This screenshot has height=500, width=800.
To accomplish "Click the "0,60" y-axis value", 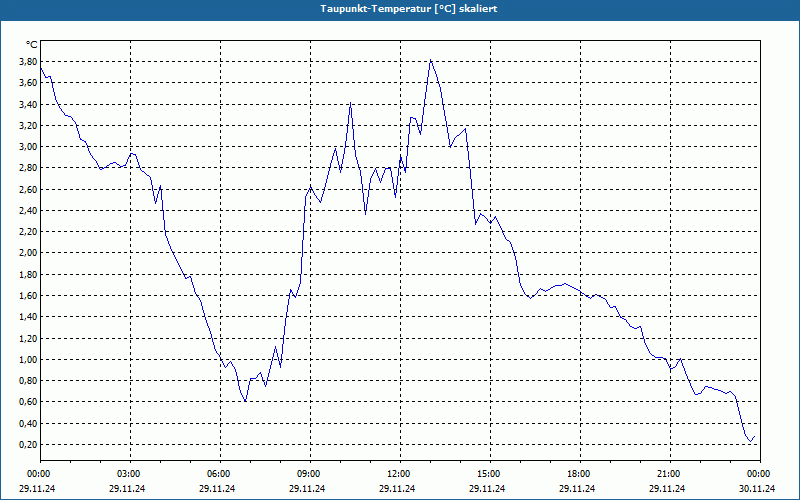I will tap(29, 402).
